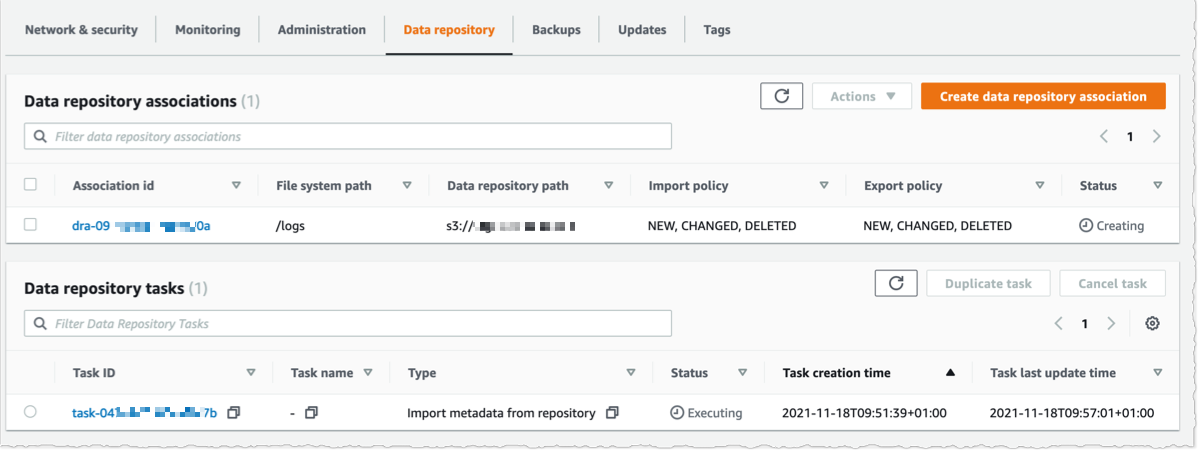Image resolution: width=1198 pixels, height=452 pixels.
Task: Go to previous page of tasks
Action: 1060,323
